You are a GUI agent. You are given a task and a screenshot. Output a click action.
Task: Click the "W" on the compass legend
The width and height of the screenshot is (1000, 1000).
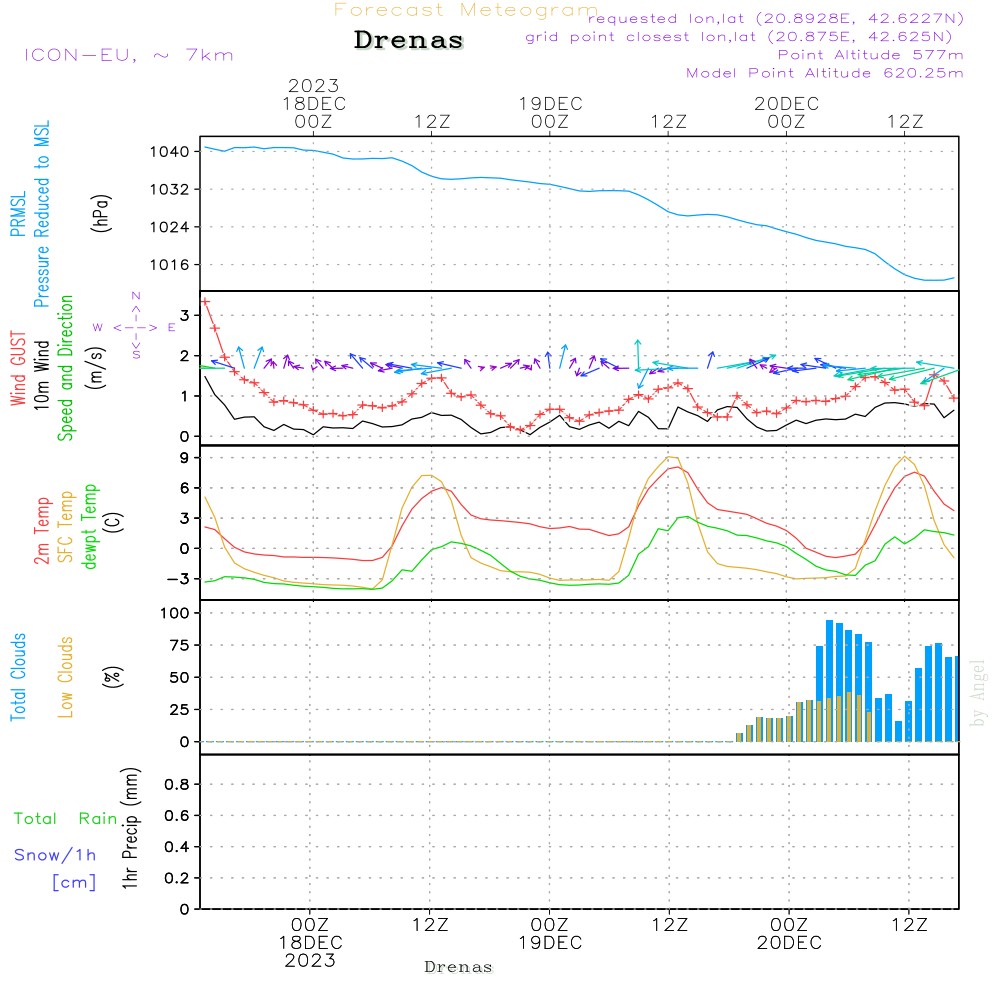pyautogui.click(x=98, y=327)
